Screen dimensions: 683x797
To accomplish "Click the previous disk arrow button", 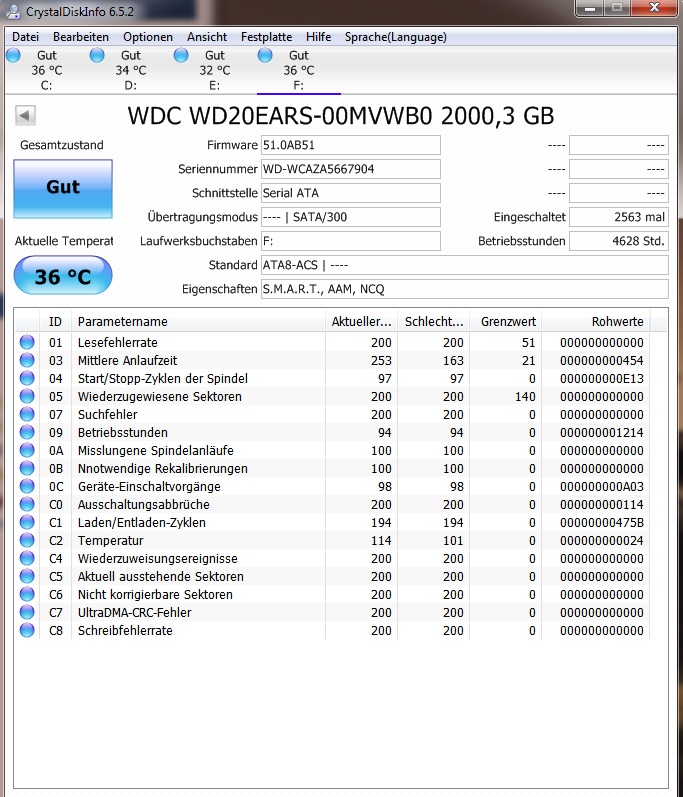I will (x=25, y=115).
